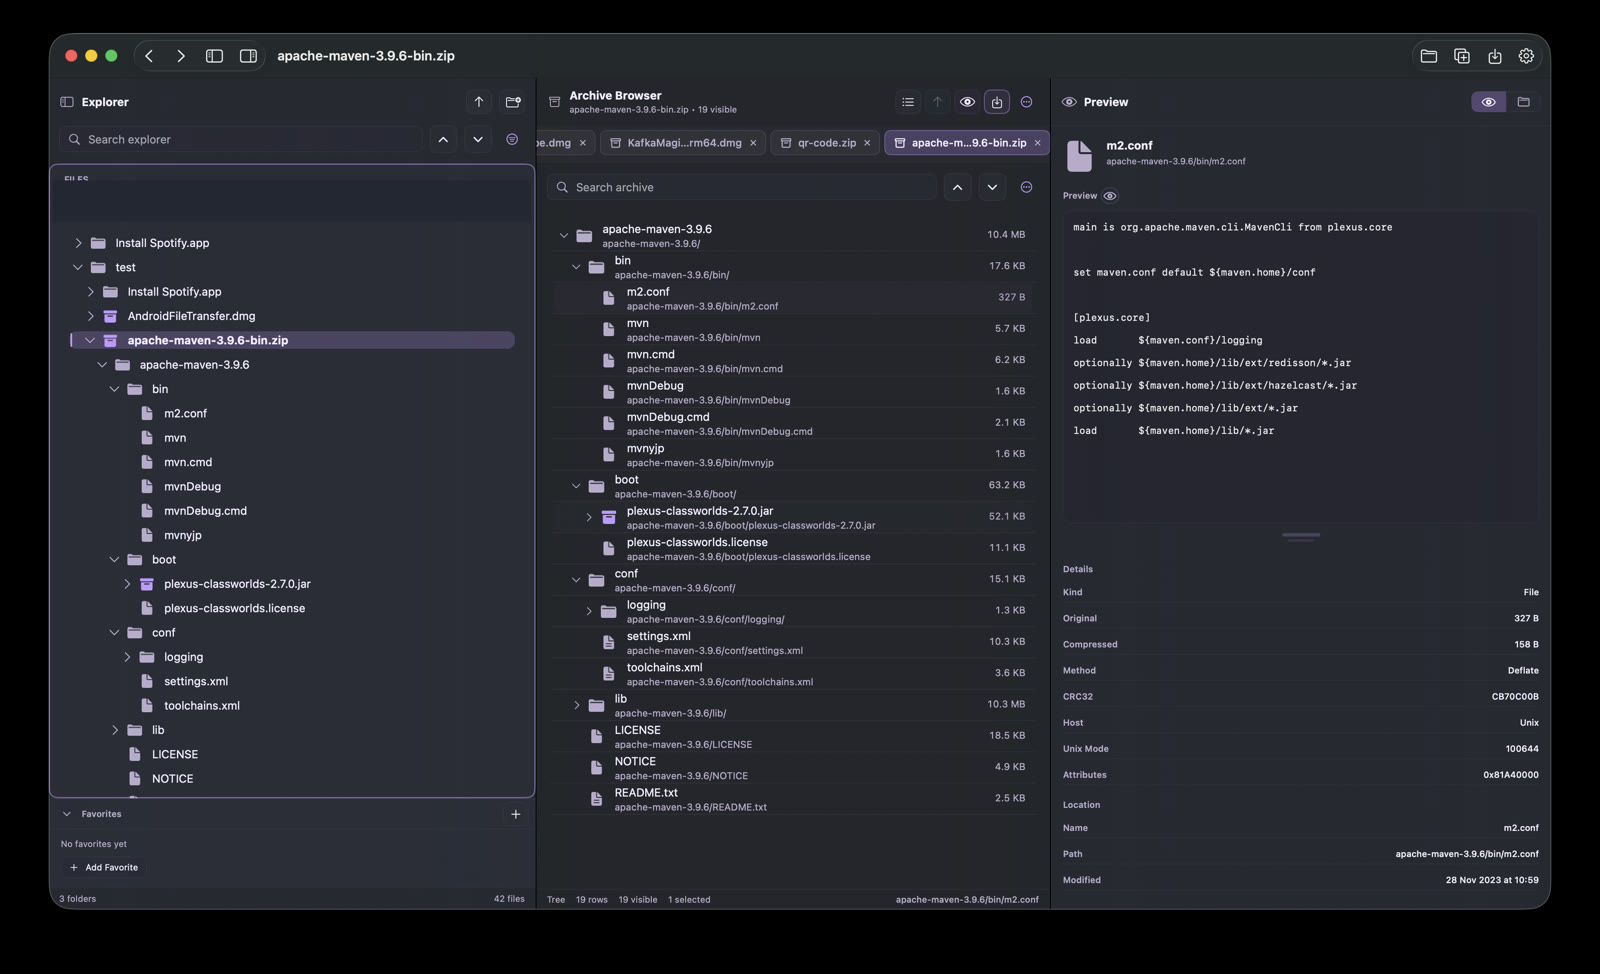Image resolution: width=1600 pixels, height=974 pixels.
Task: Click the extract button in the Archive Browser toolbar
Action: point(997,102)
